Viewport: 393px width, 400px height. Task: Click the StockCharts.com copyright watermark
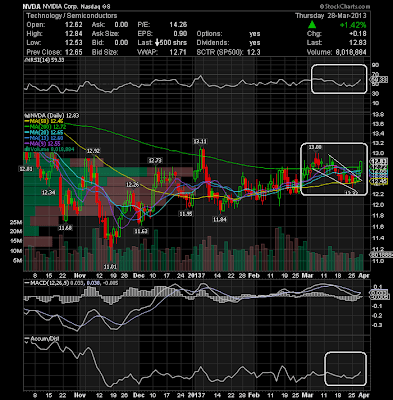(345, 6)
